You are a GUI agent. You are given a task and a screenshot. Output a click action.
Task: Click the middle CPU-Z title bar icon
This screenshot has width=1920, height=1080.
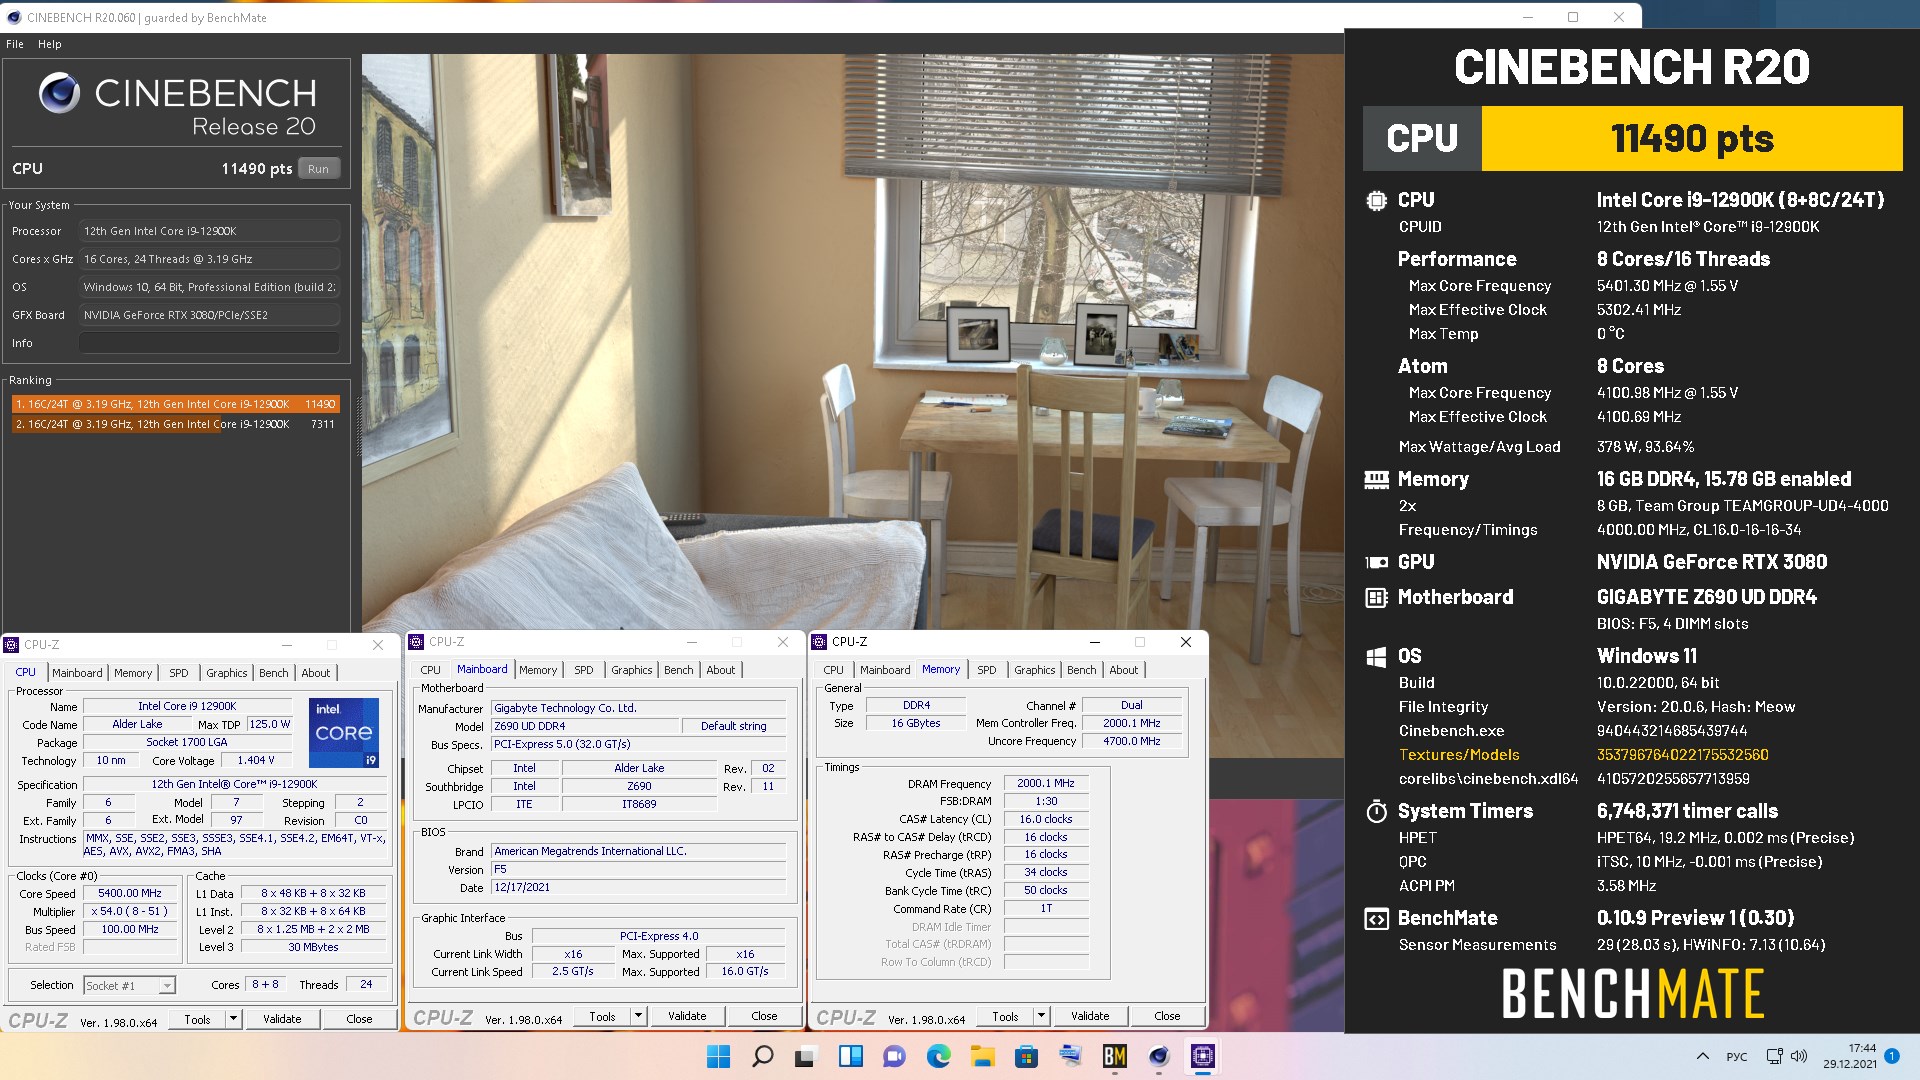pos(416,642)
